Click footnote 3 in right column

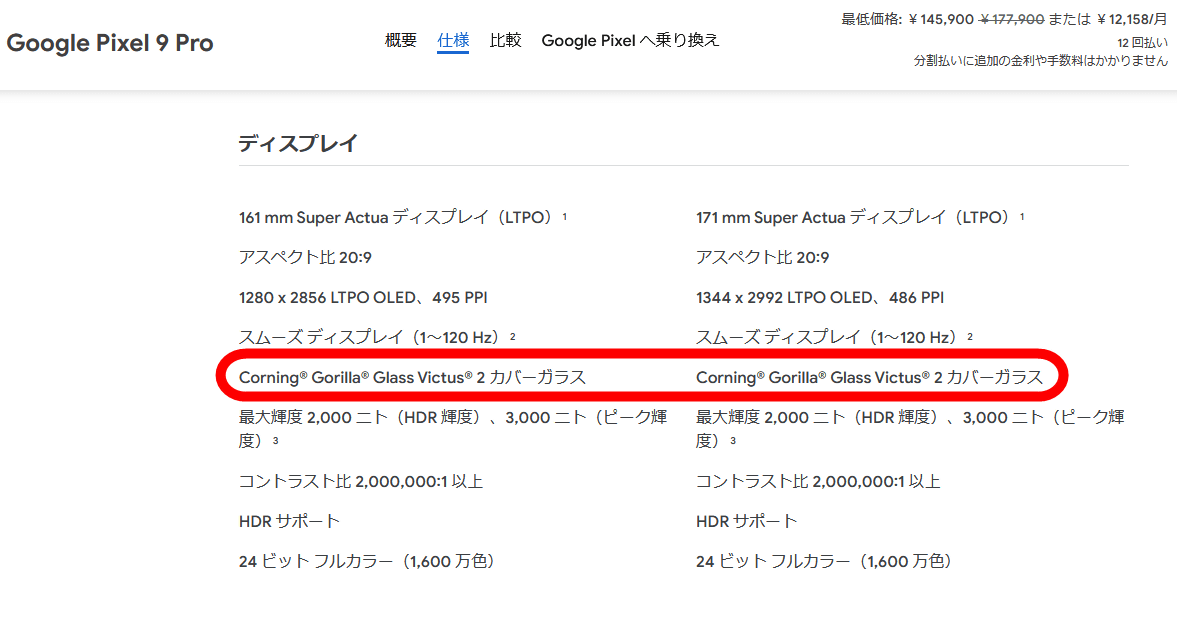tap(733, 441)
